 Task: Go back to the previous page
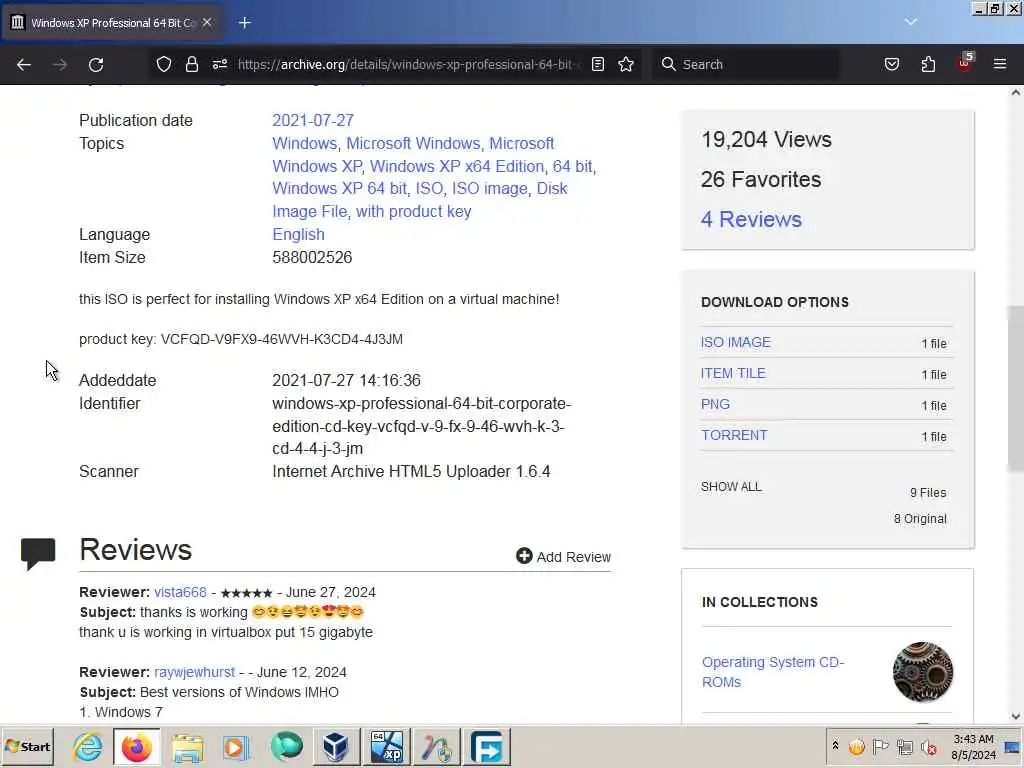click(24, 64)
